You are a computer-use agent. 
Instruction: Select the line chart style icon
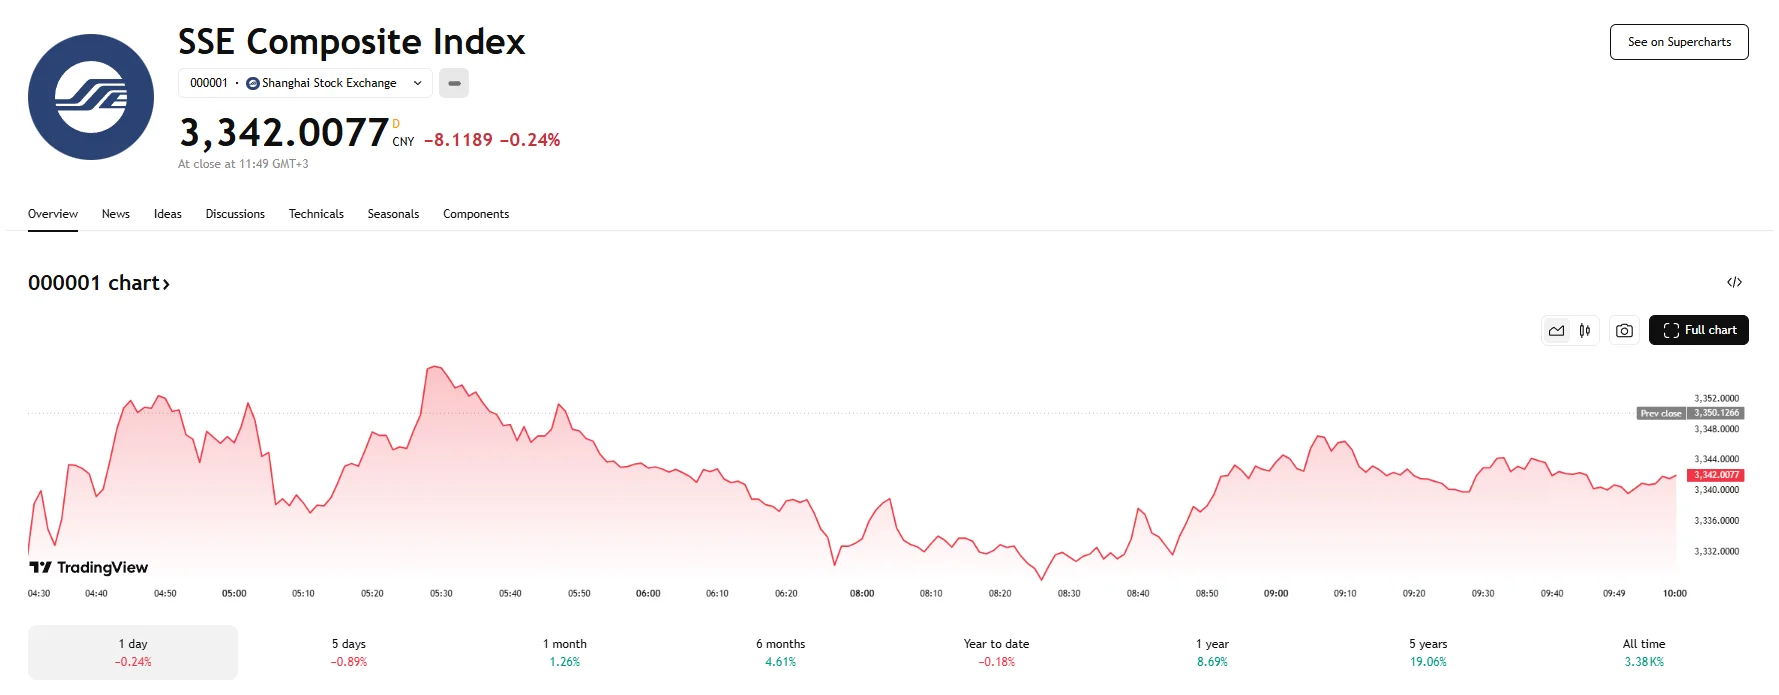pos(1556,330)
